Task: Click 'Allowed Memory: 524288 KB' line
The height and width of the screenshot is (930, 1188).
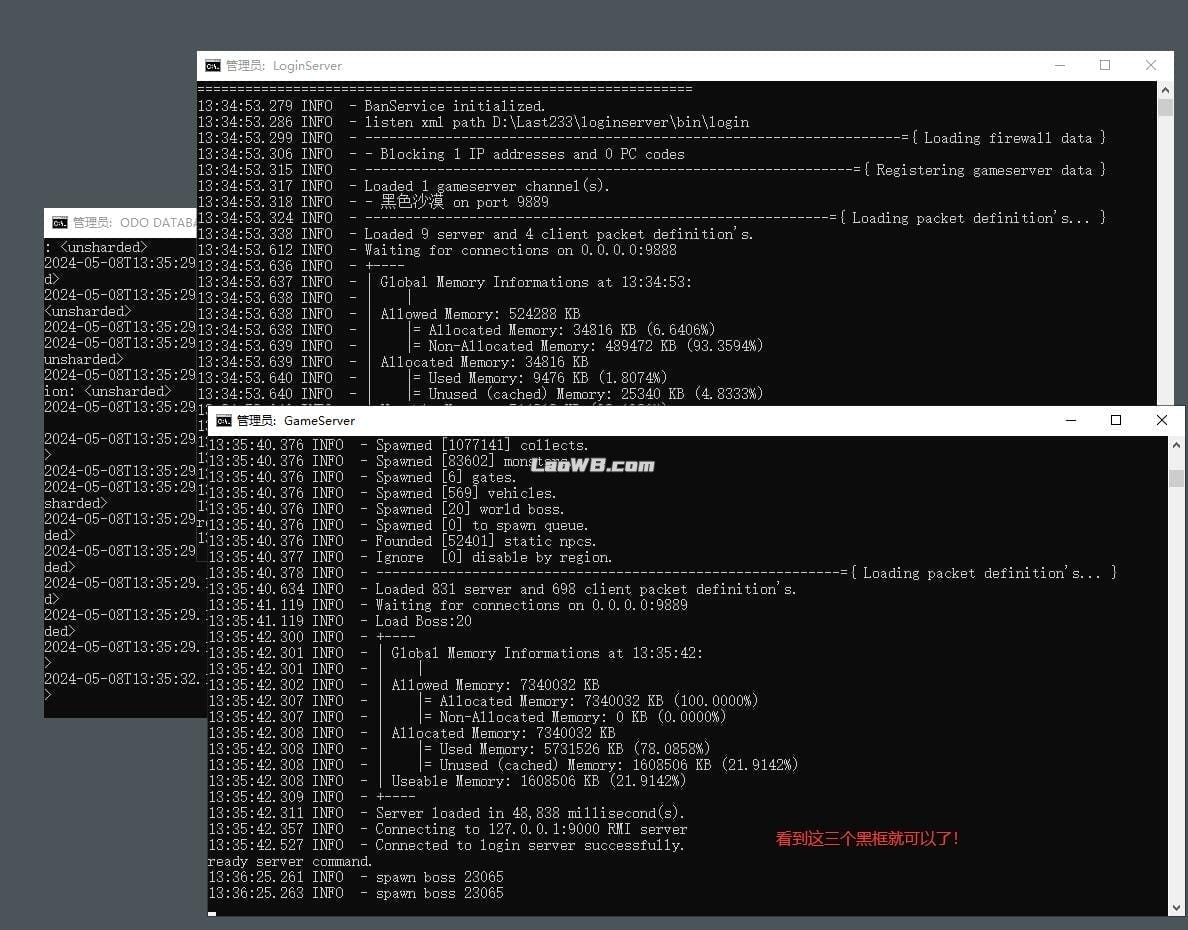Action: [389, 314]
